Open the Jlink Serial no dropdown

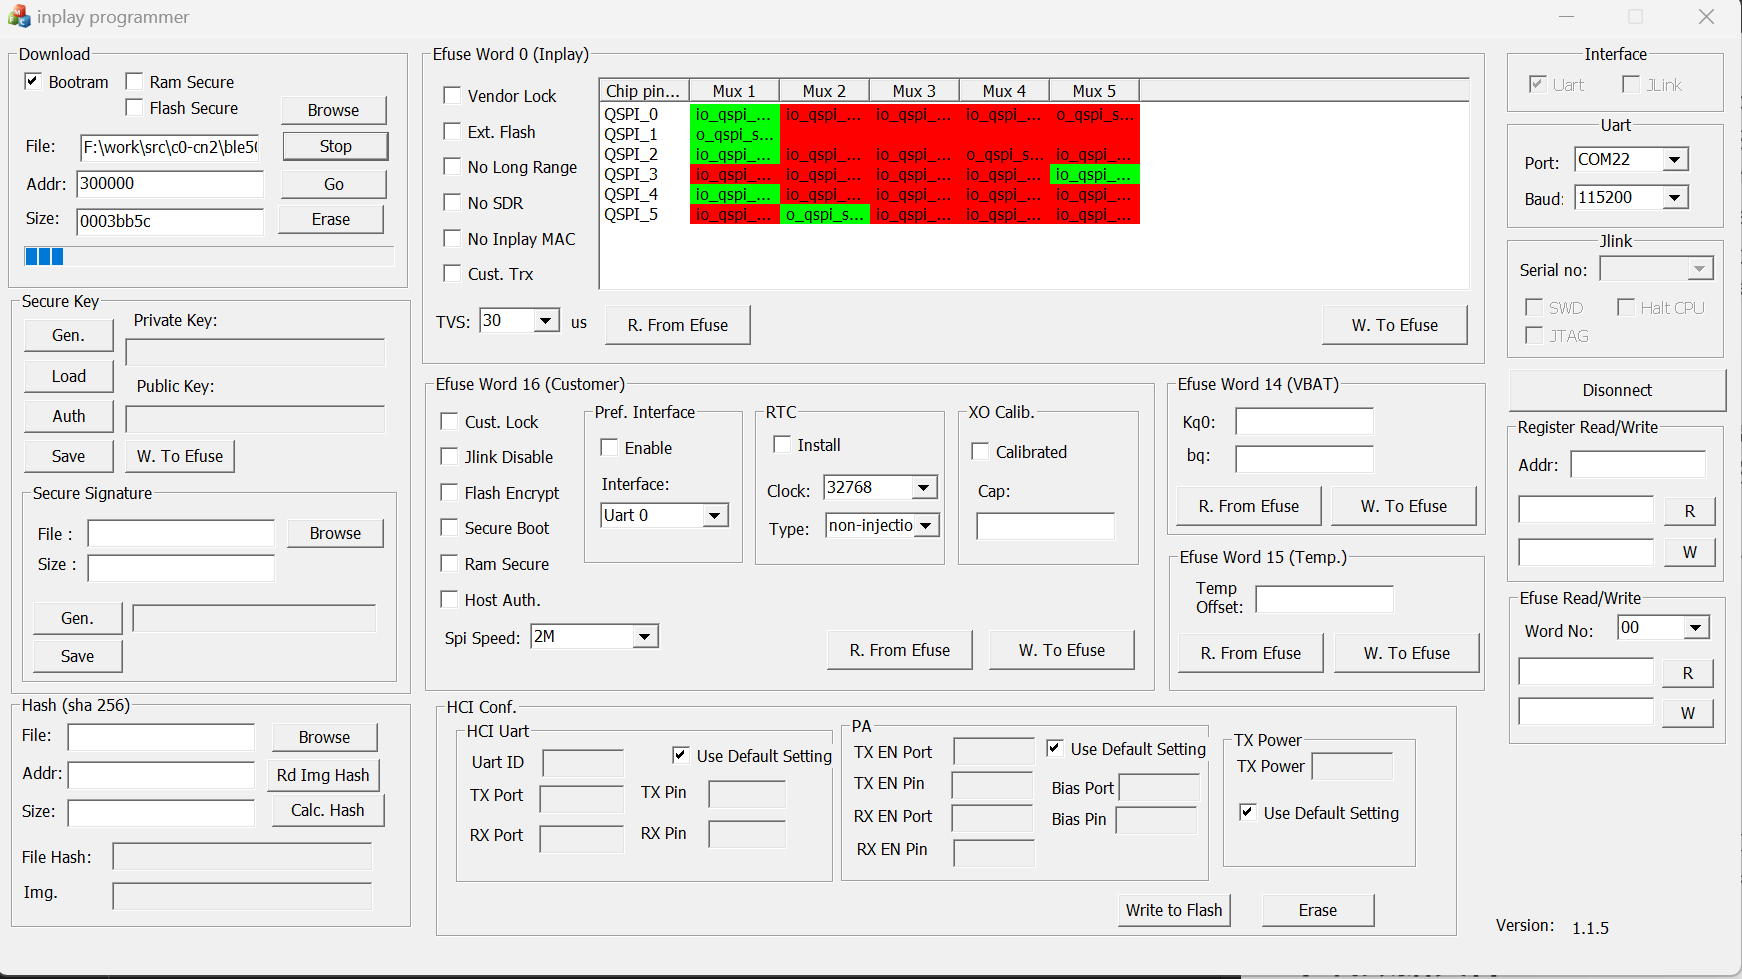pyautogui.click(x=1699, y=269)
